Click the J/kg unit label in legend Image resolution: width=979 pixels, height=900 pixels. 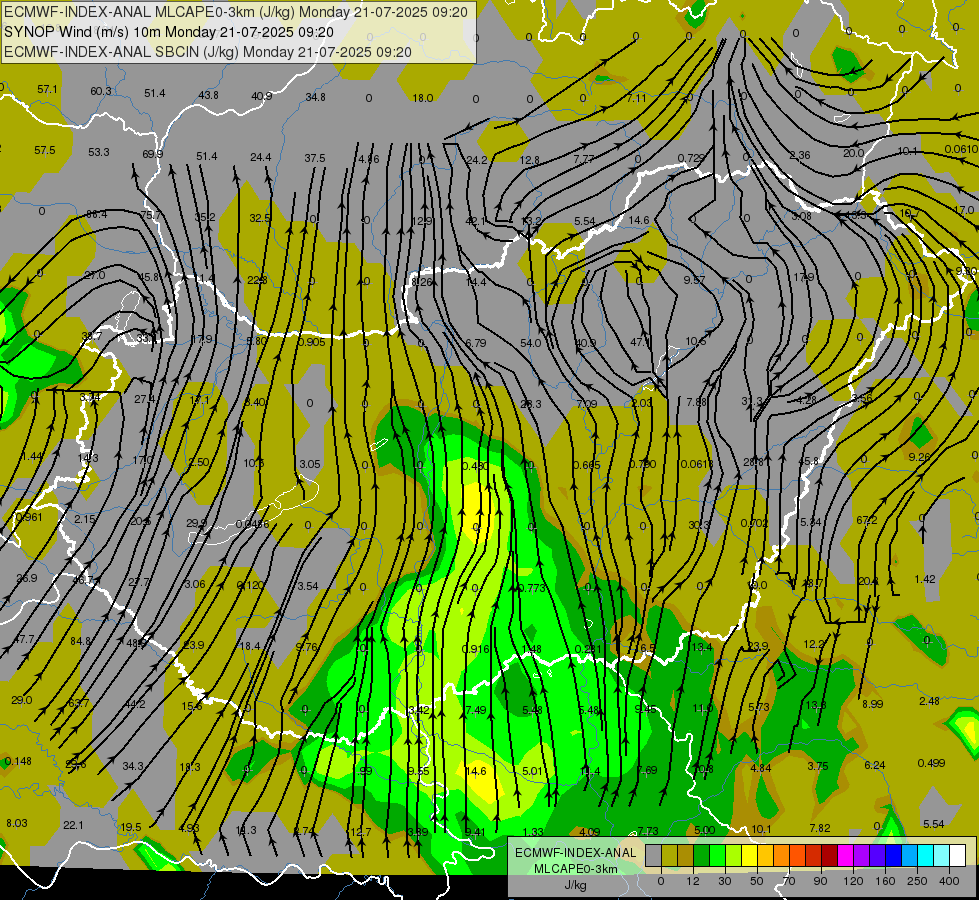point(576,884)
